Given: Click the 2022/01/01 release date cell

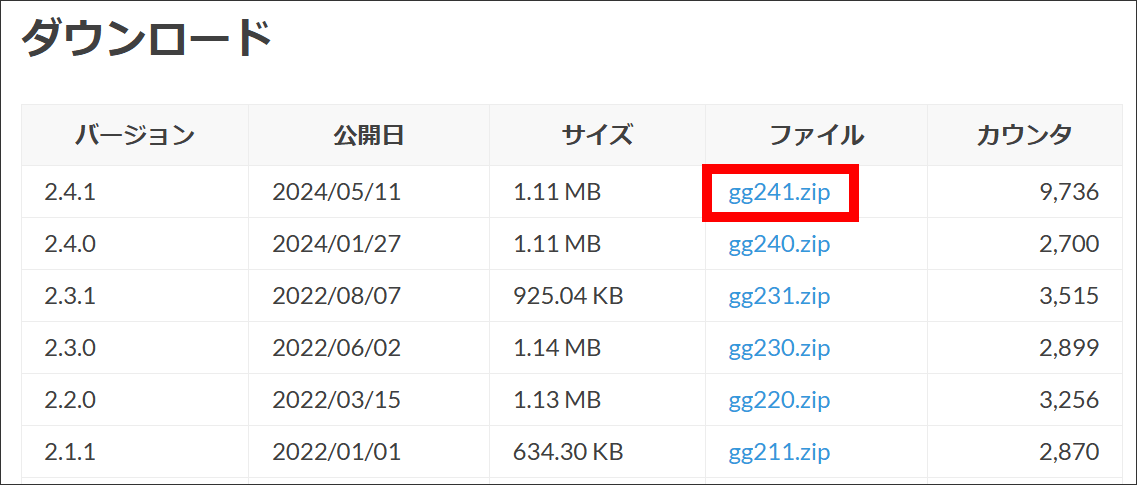Looking at the screenshot, I should click(336, 452).
